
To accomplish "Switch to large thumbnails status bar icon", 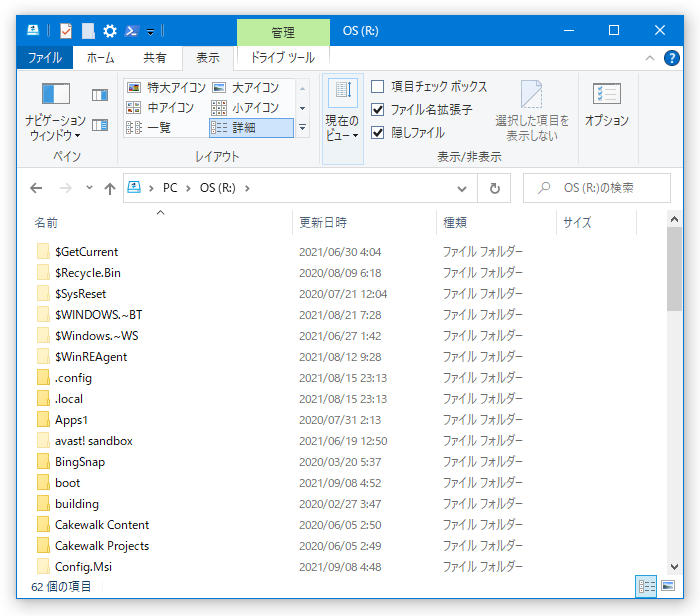I will (x=668, y=586).
